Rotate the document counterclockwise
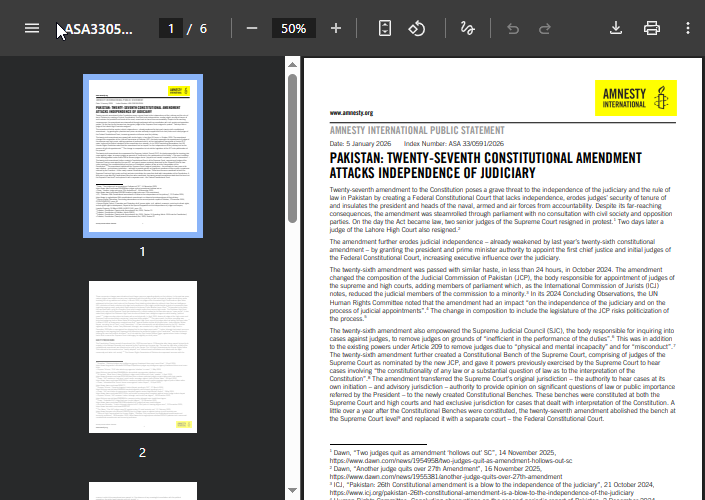 417,28
